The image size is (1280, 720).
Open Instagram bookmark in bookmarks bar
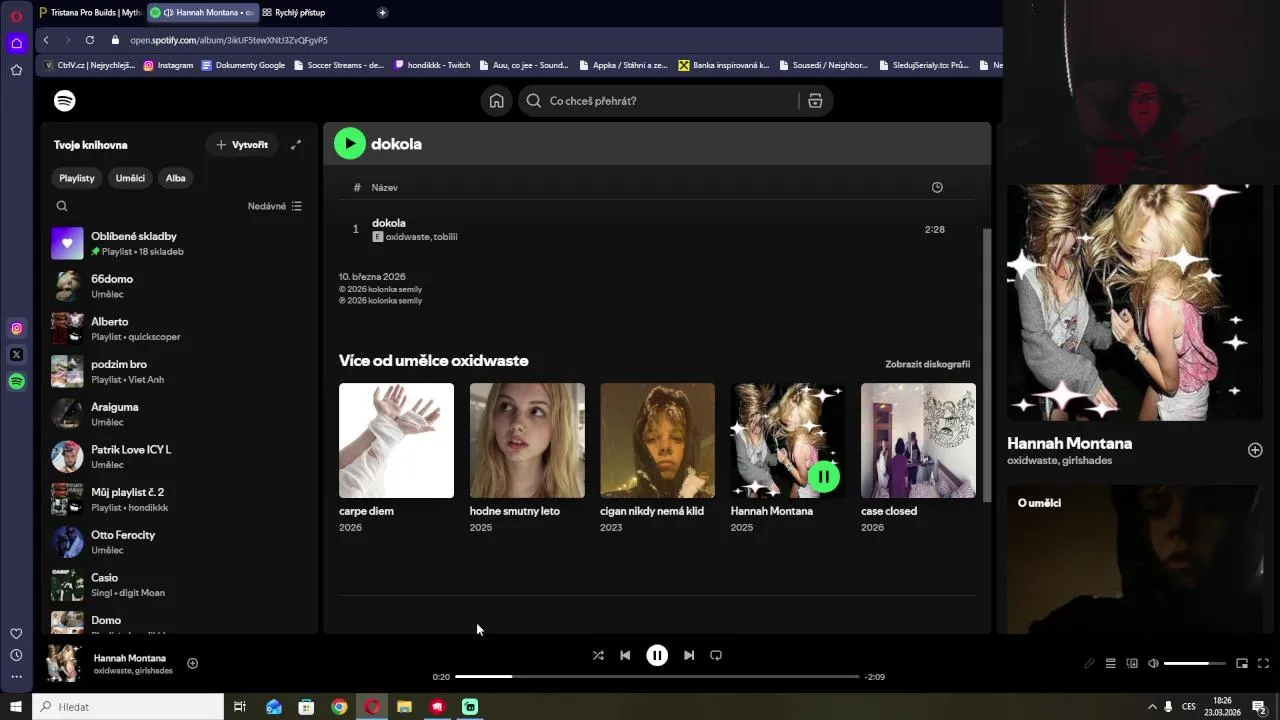coord(168,65)
